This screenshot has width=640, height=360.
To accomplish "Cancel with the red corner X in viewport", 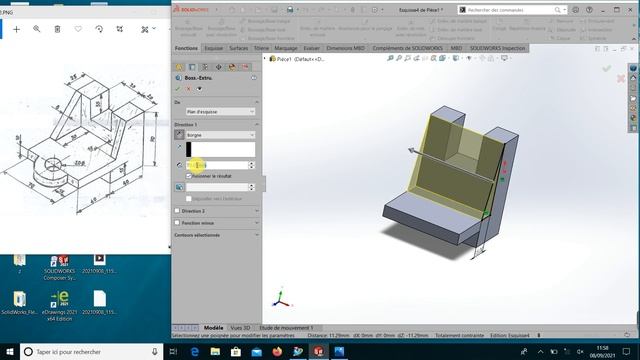I will click(x=621, y=78).
